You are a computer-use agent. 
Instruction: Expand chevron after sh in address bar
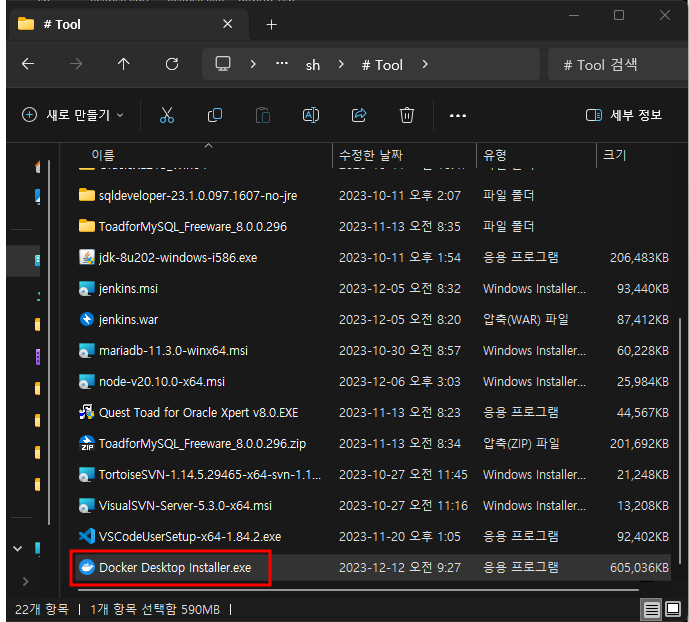pyautogui.click(x=341, y=65)
